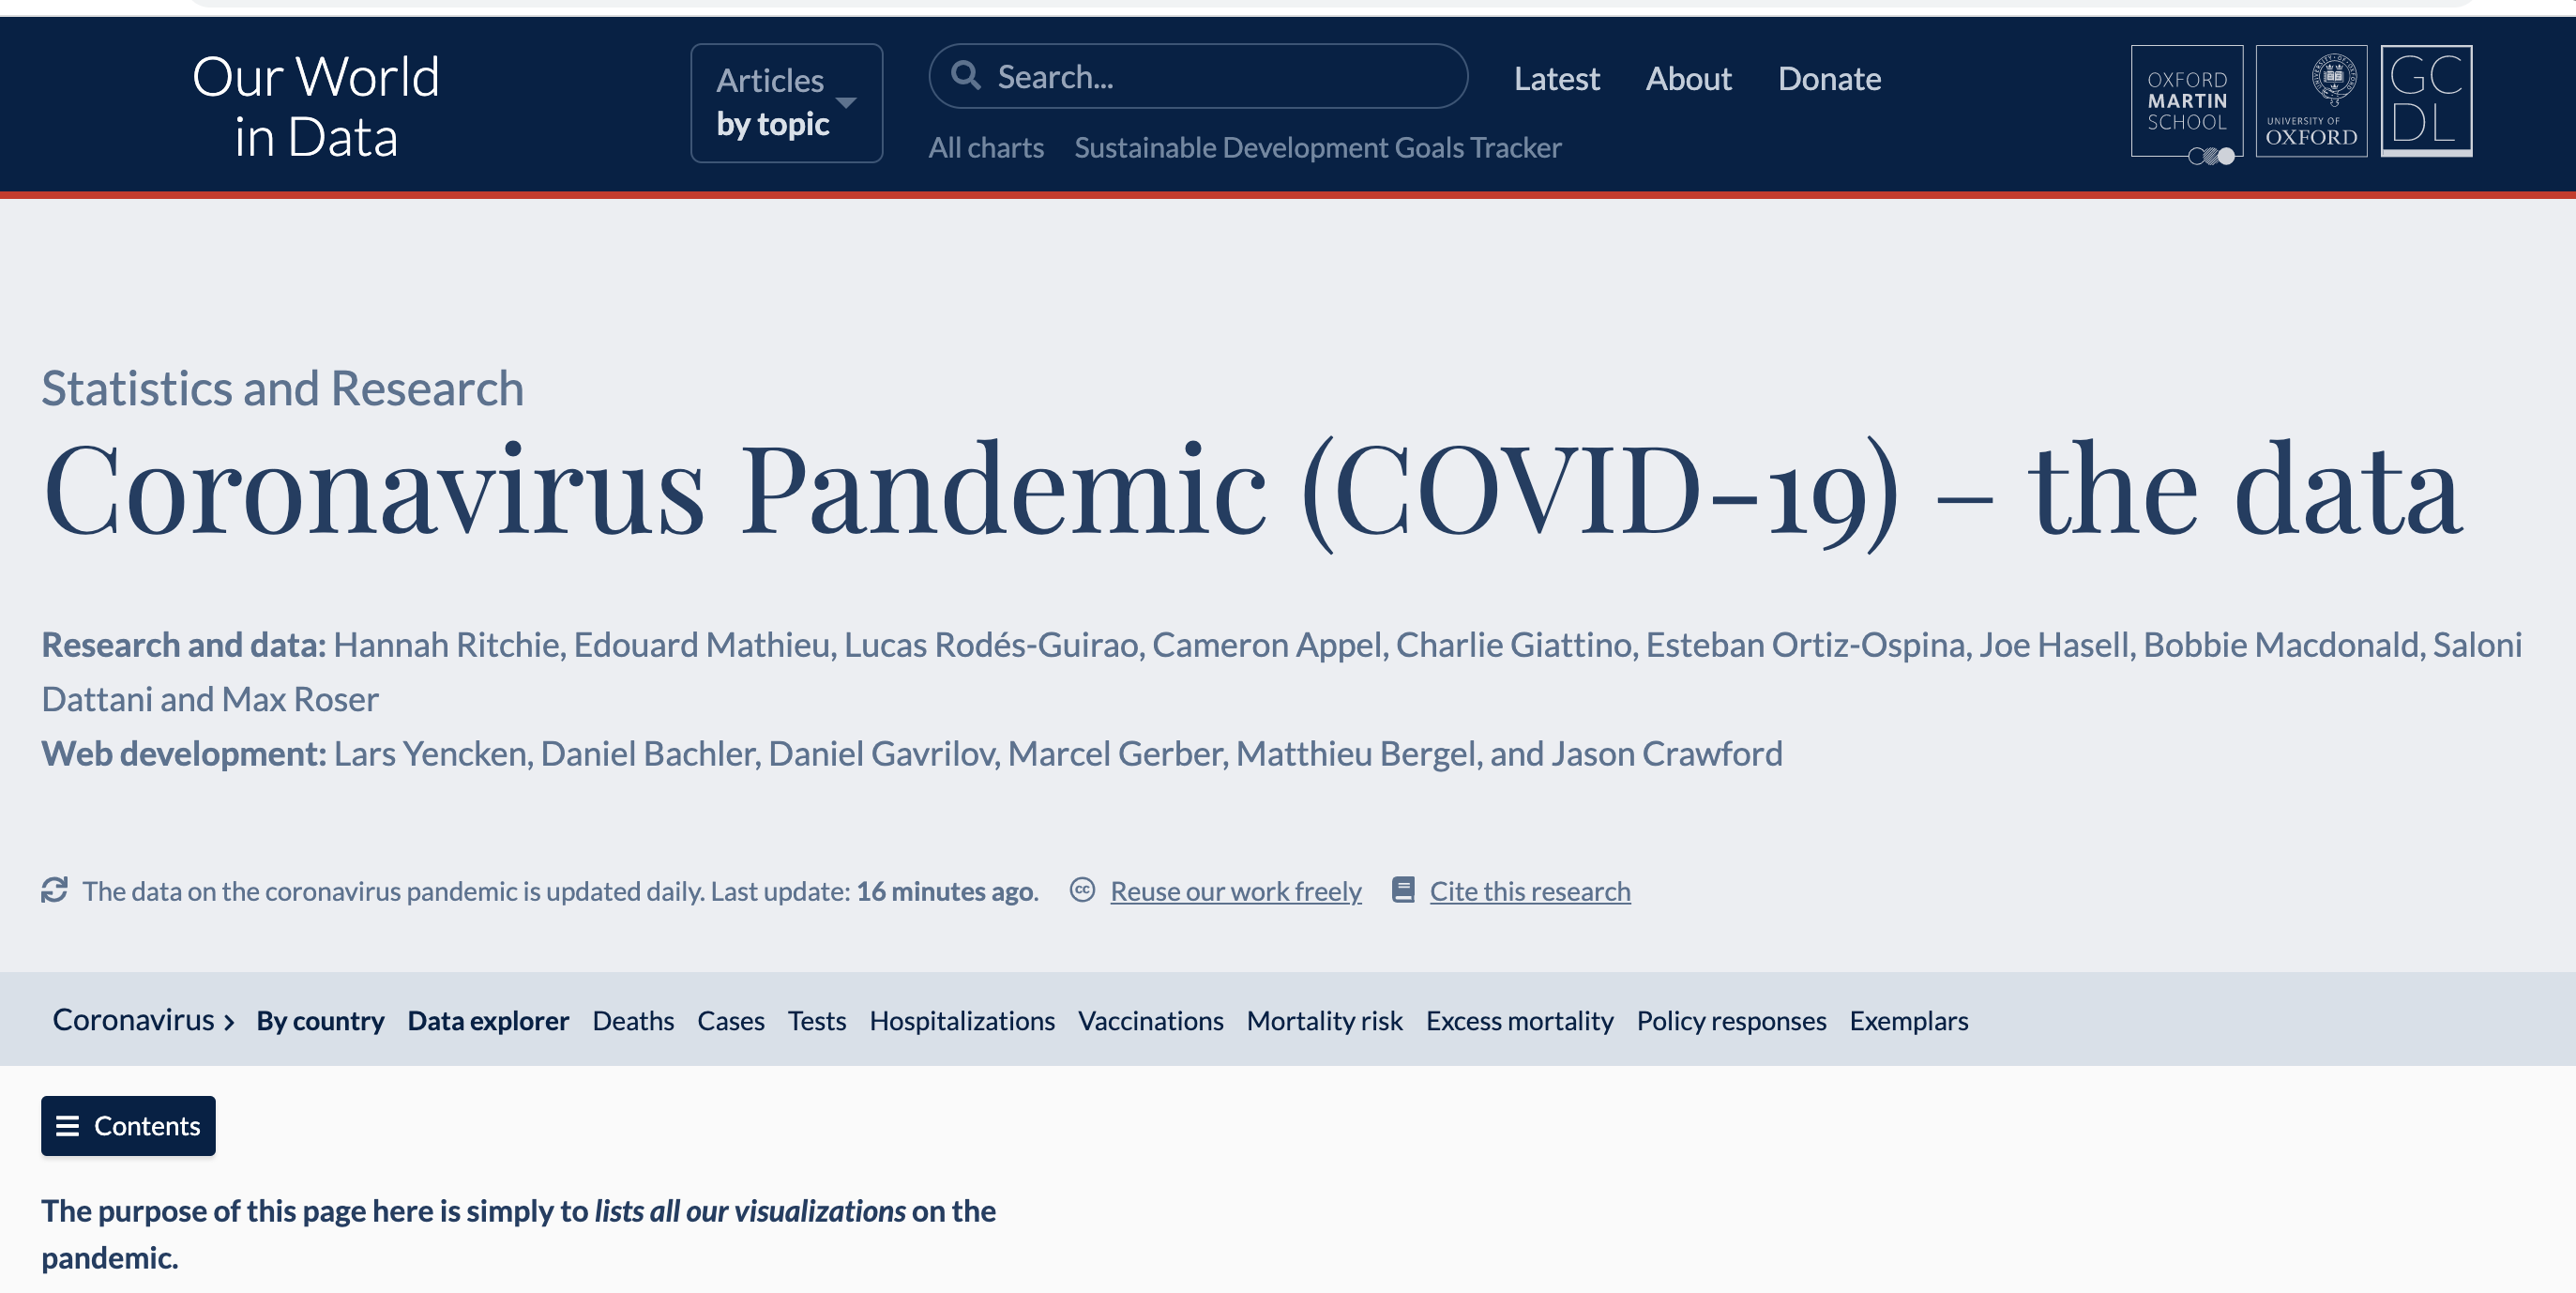2576x1293 pixels.
Task: Click 'lists all our visualizations' italic text
Action: [750, 1211]
